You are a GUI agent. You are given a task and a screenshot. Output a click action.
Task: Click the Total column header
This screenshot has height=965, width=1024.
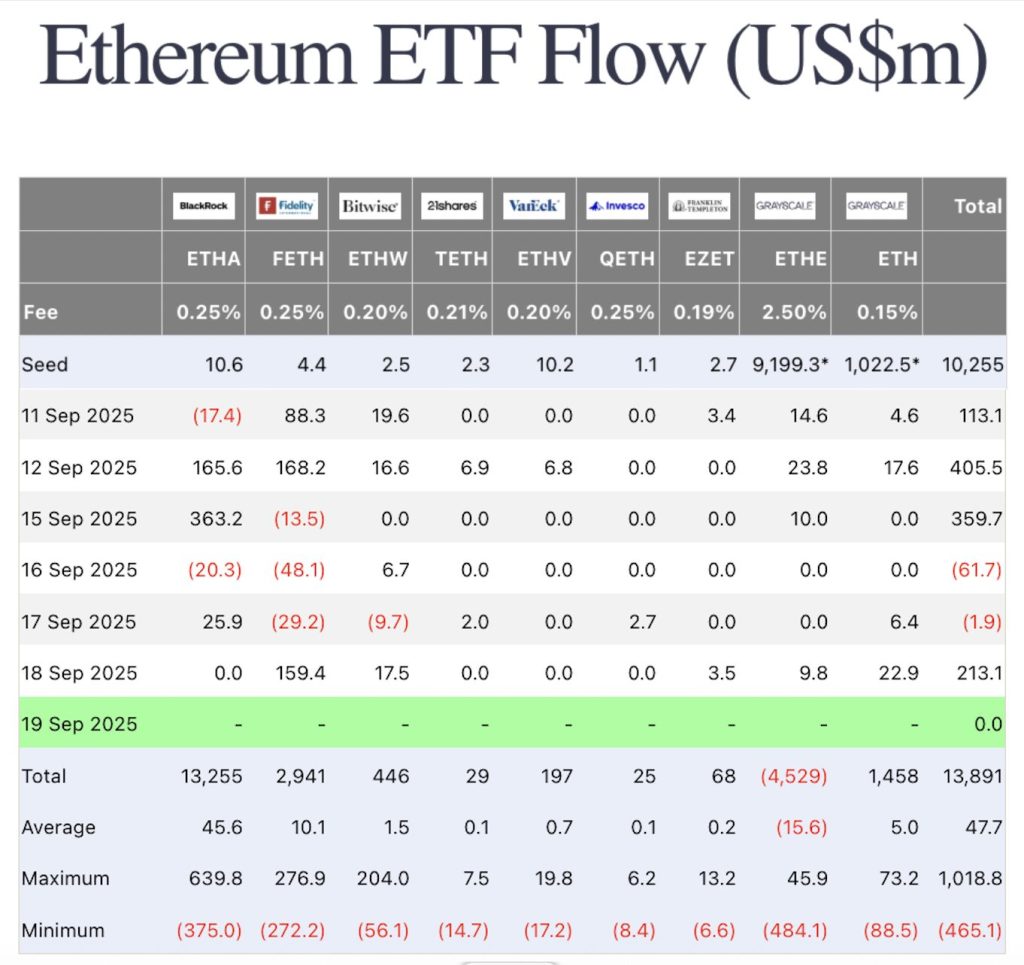click(977, 206)
